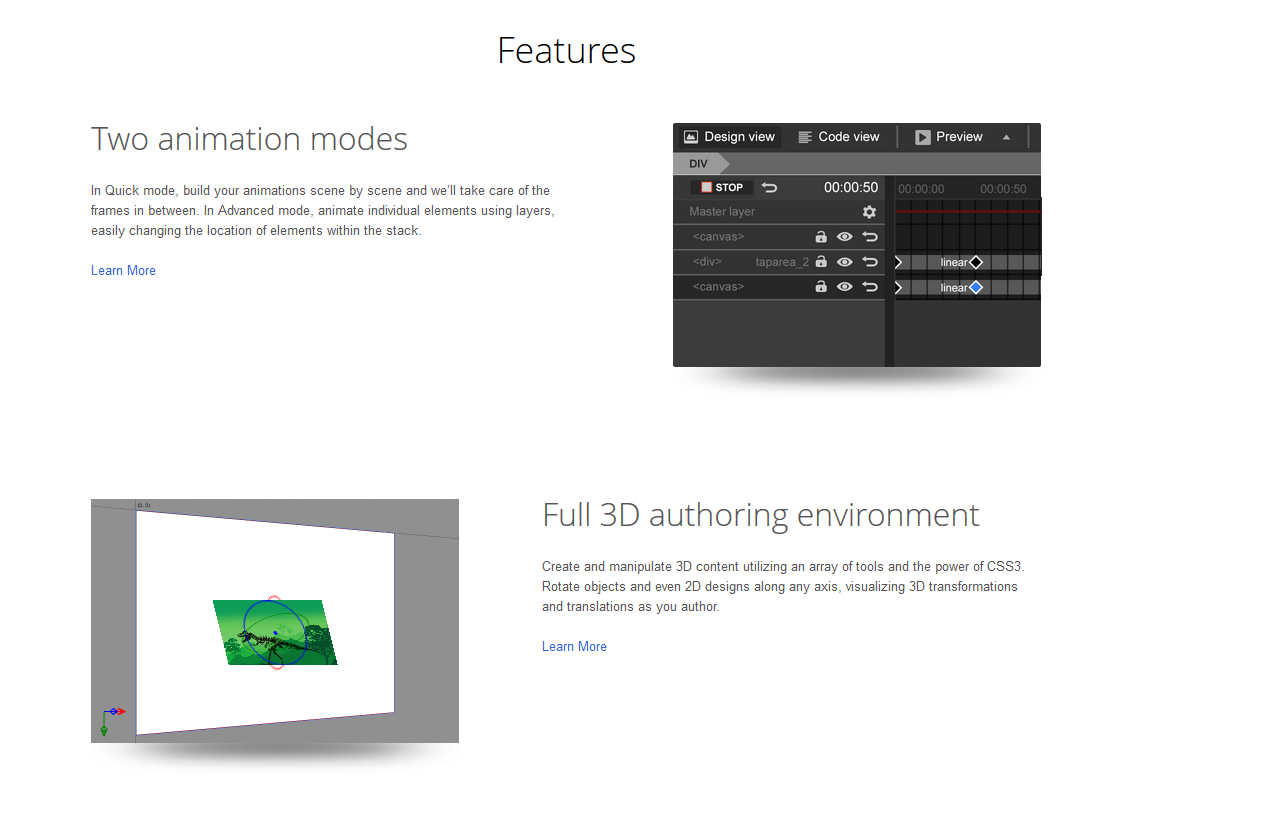Click the loop icon on the bottom canvas layer
Viewport: 1272px width, 830px height.
tap(870, 287)
